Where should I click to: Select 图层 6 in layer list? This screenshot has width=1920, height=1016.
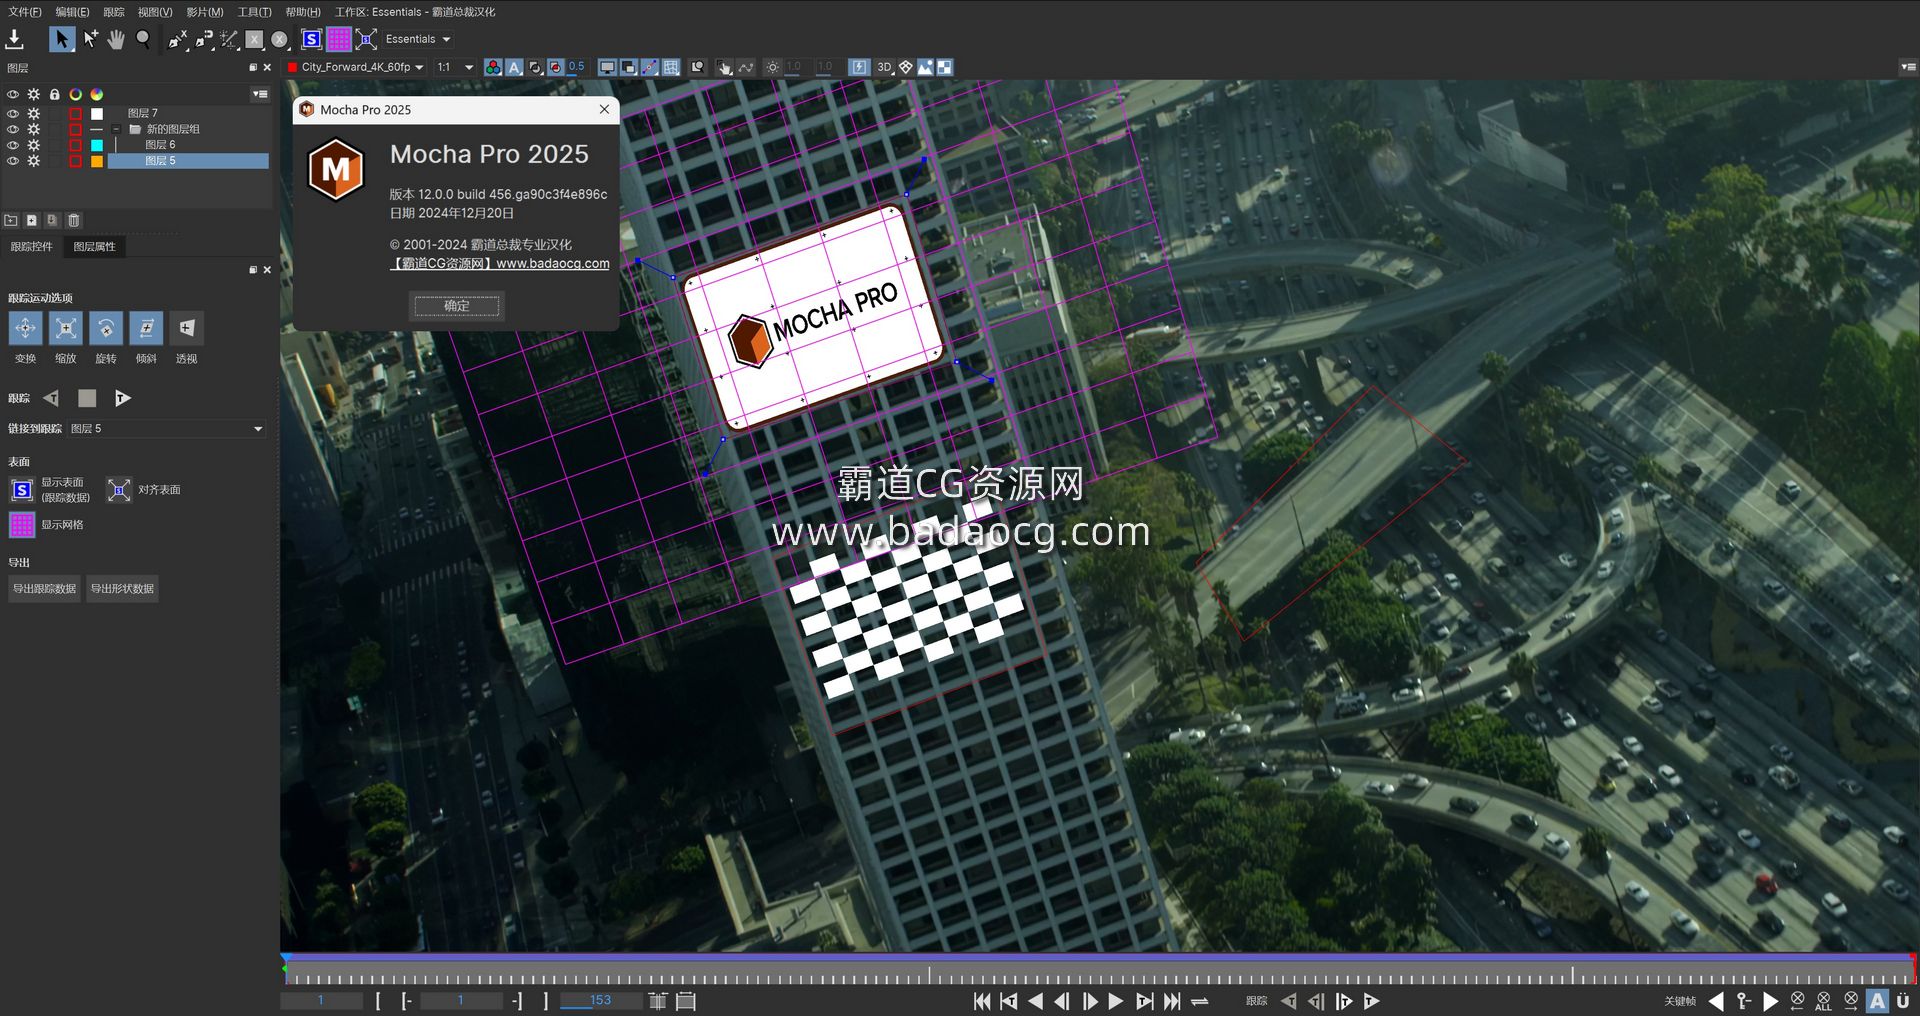(188, 145)
